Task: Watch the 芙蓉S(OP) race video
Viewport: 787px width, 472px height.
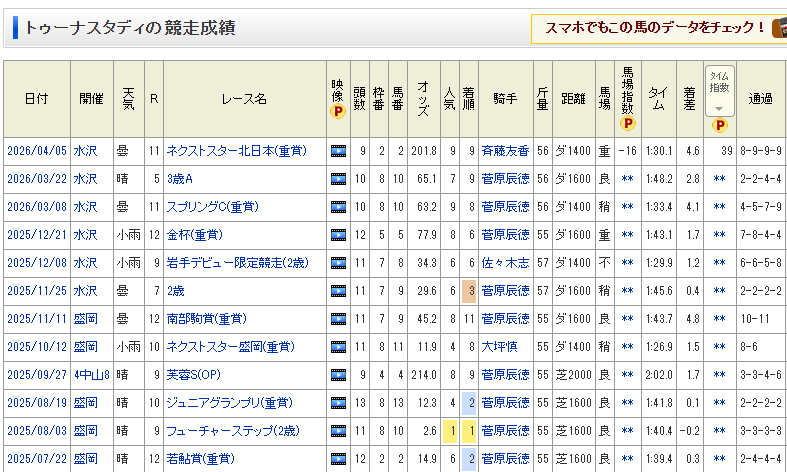Action: 338,375
